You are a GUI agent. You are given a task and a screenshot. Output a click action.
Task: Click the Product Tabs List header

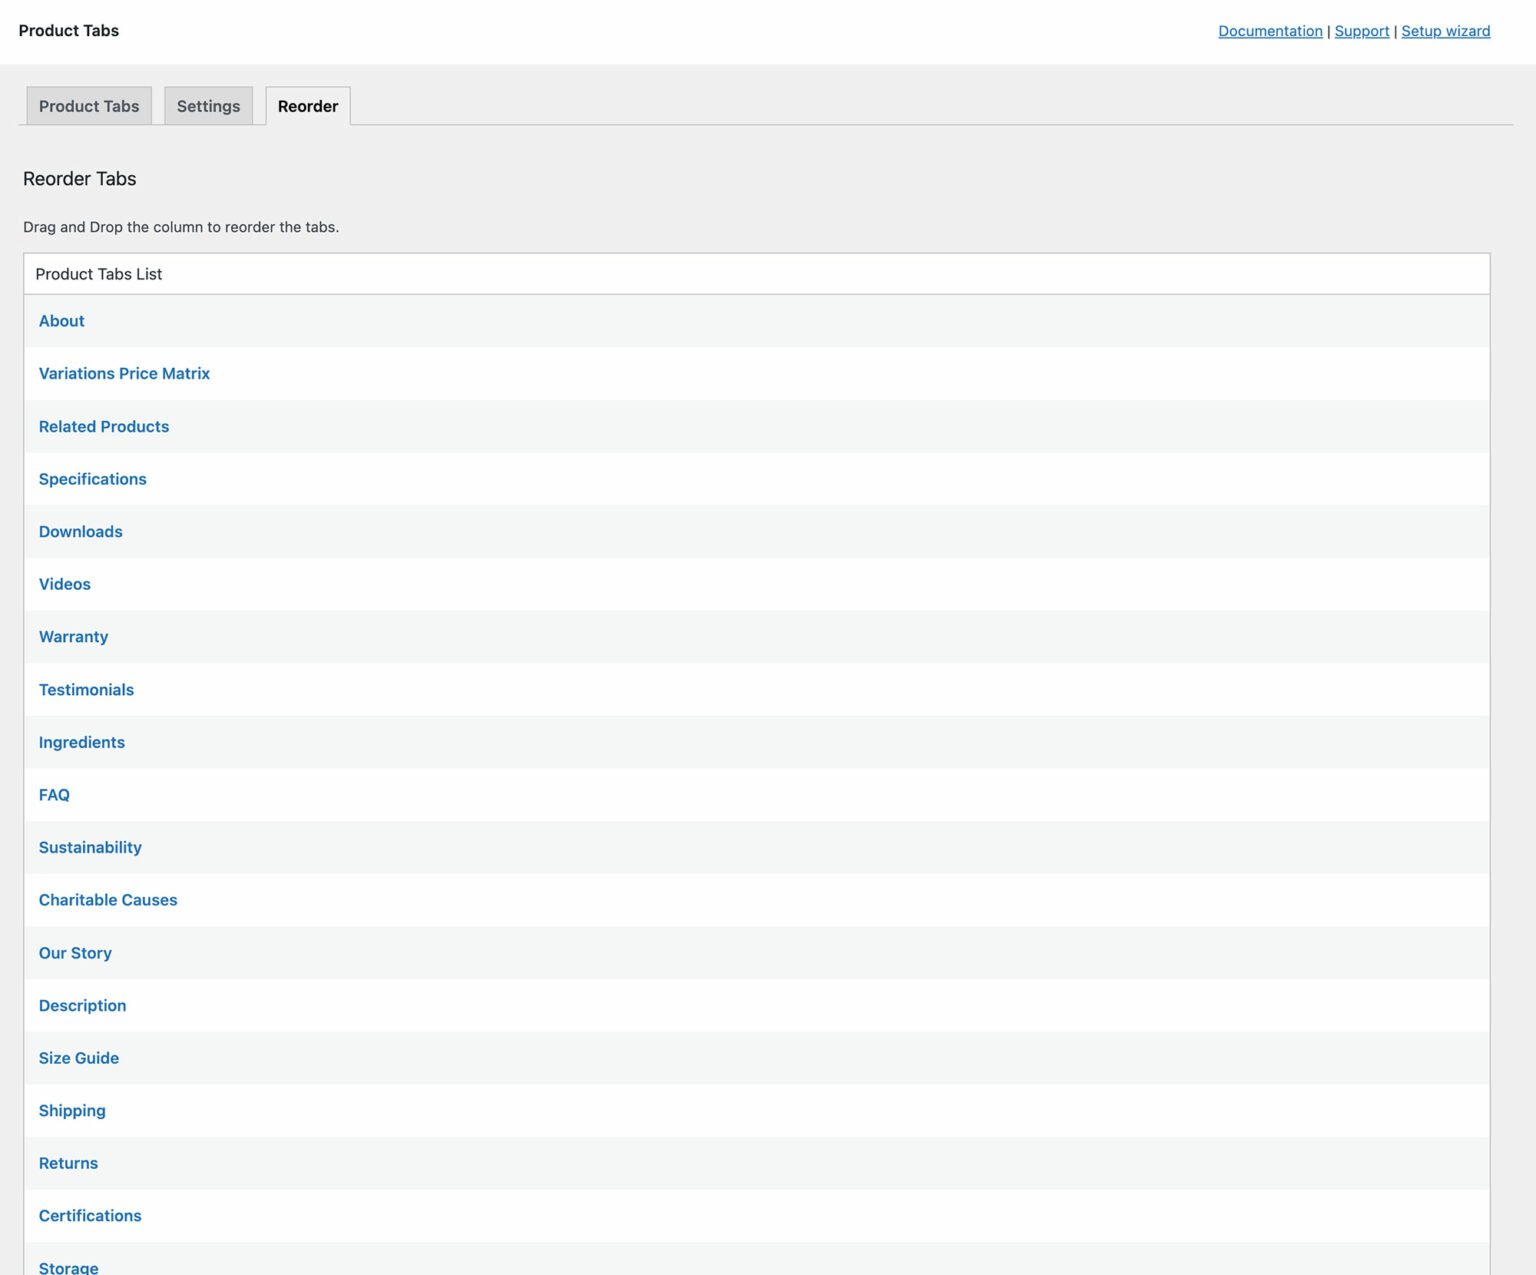click(98, 273)
